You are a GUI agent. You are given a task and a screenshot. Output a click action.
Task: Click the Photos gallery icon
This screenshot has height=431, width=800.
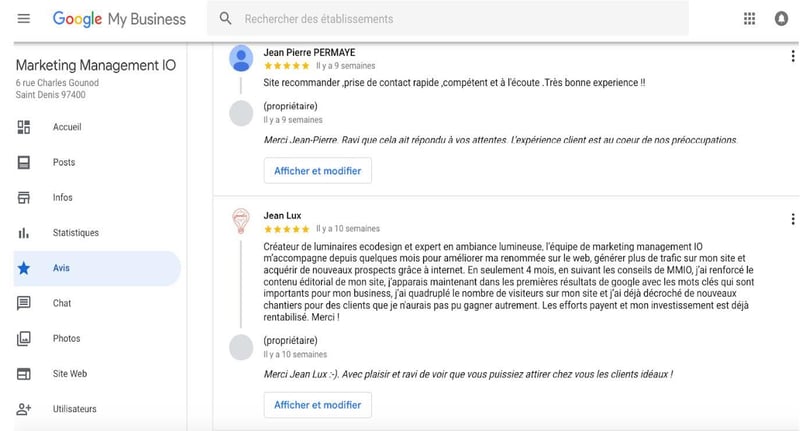point(24,338)
